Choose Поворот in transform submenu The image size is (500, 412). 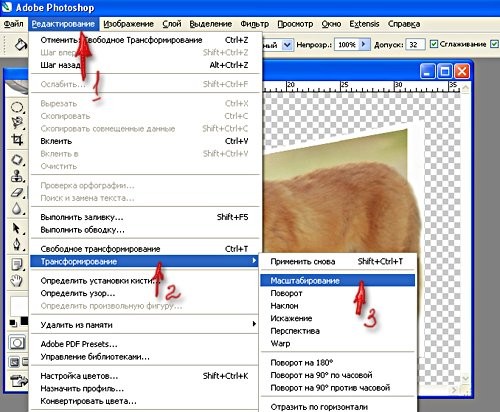pos(337,293)
